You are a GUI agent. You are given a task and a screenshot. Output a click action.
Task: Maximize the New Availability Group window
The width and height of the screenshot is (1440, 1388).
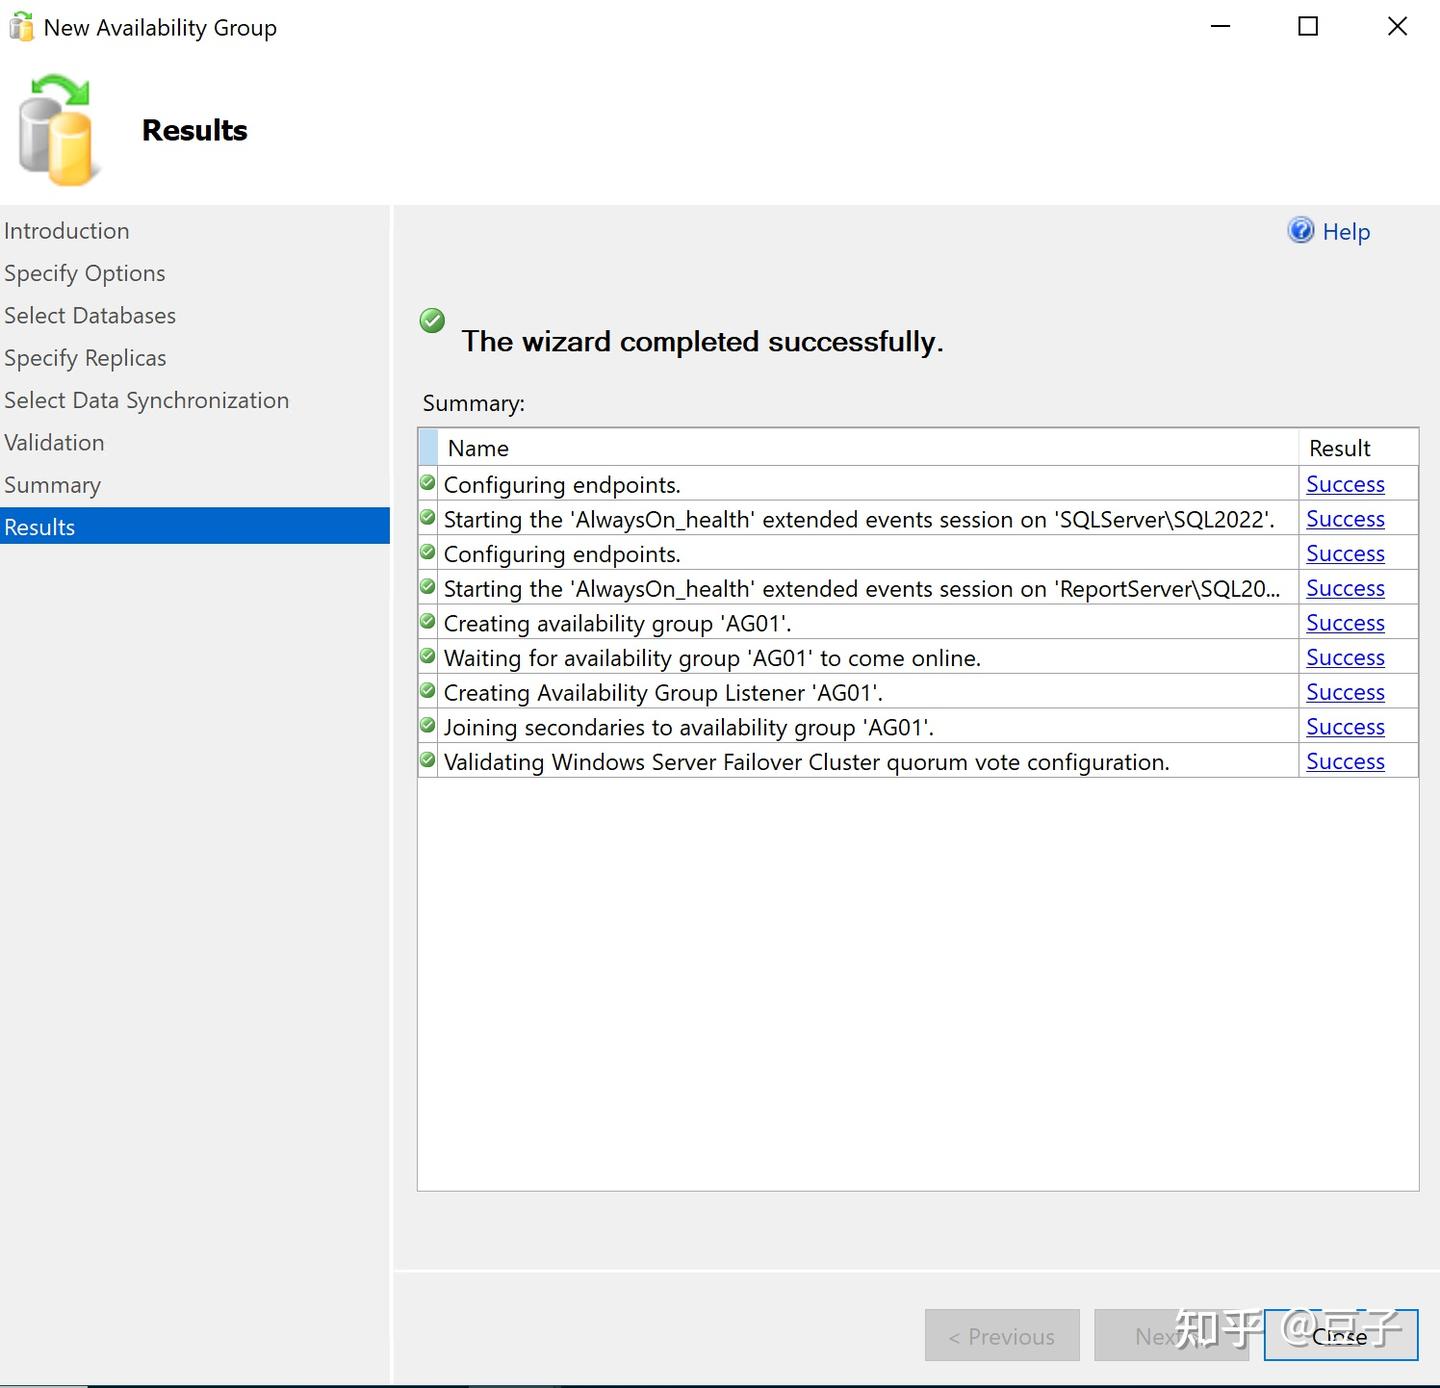(1308, 27)
